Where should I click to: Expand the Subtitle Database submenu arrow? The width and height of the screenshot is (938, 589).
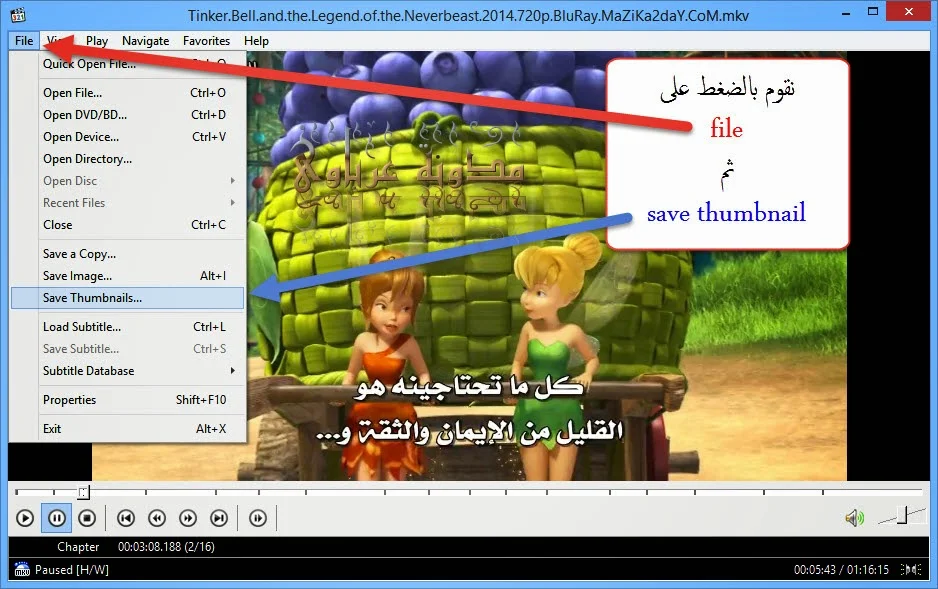(232, 371)
